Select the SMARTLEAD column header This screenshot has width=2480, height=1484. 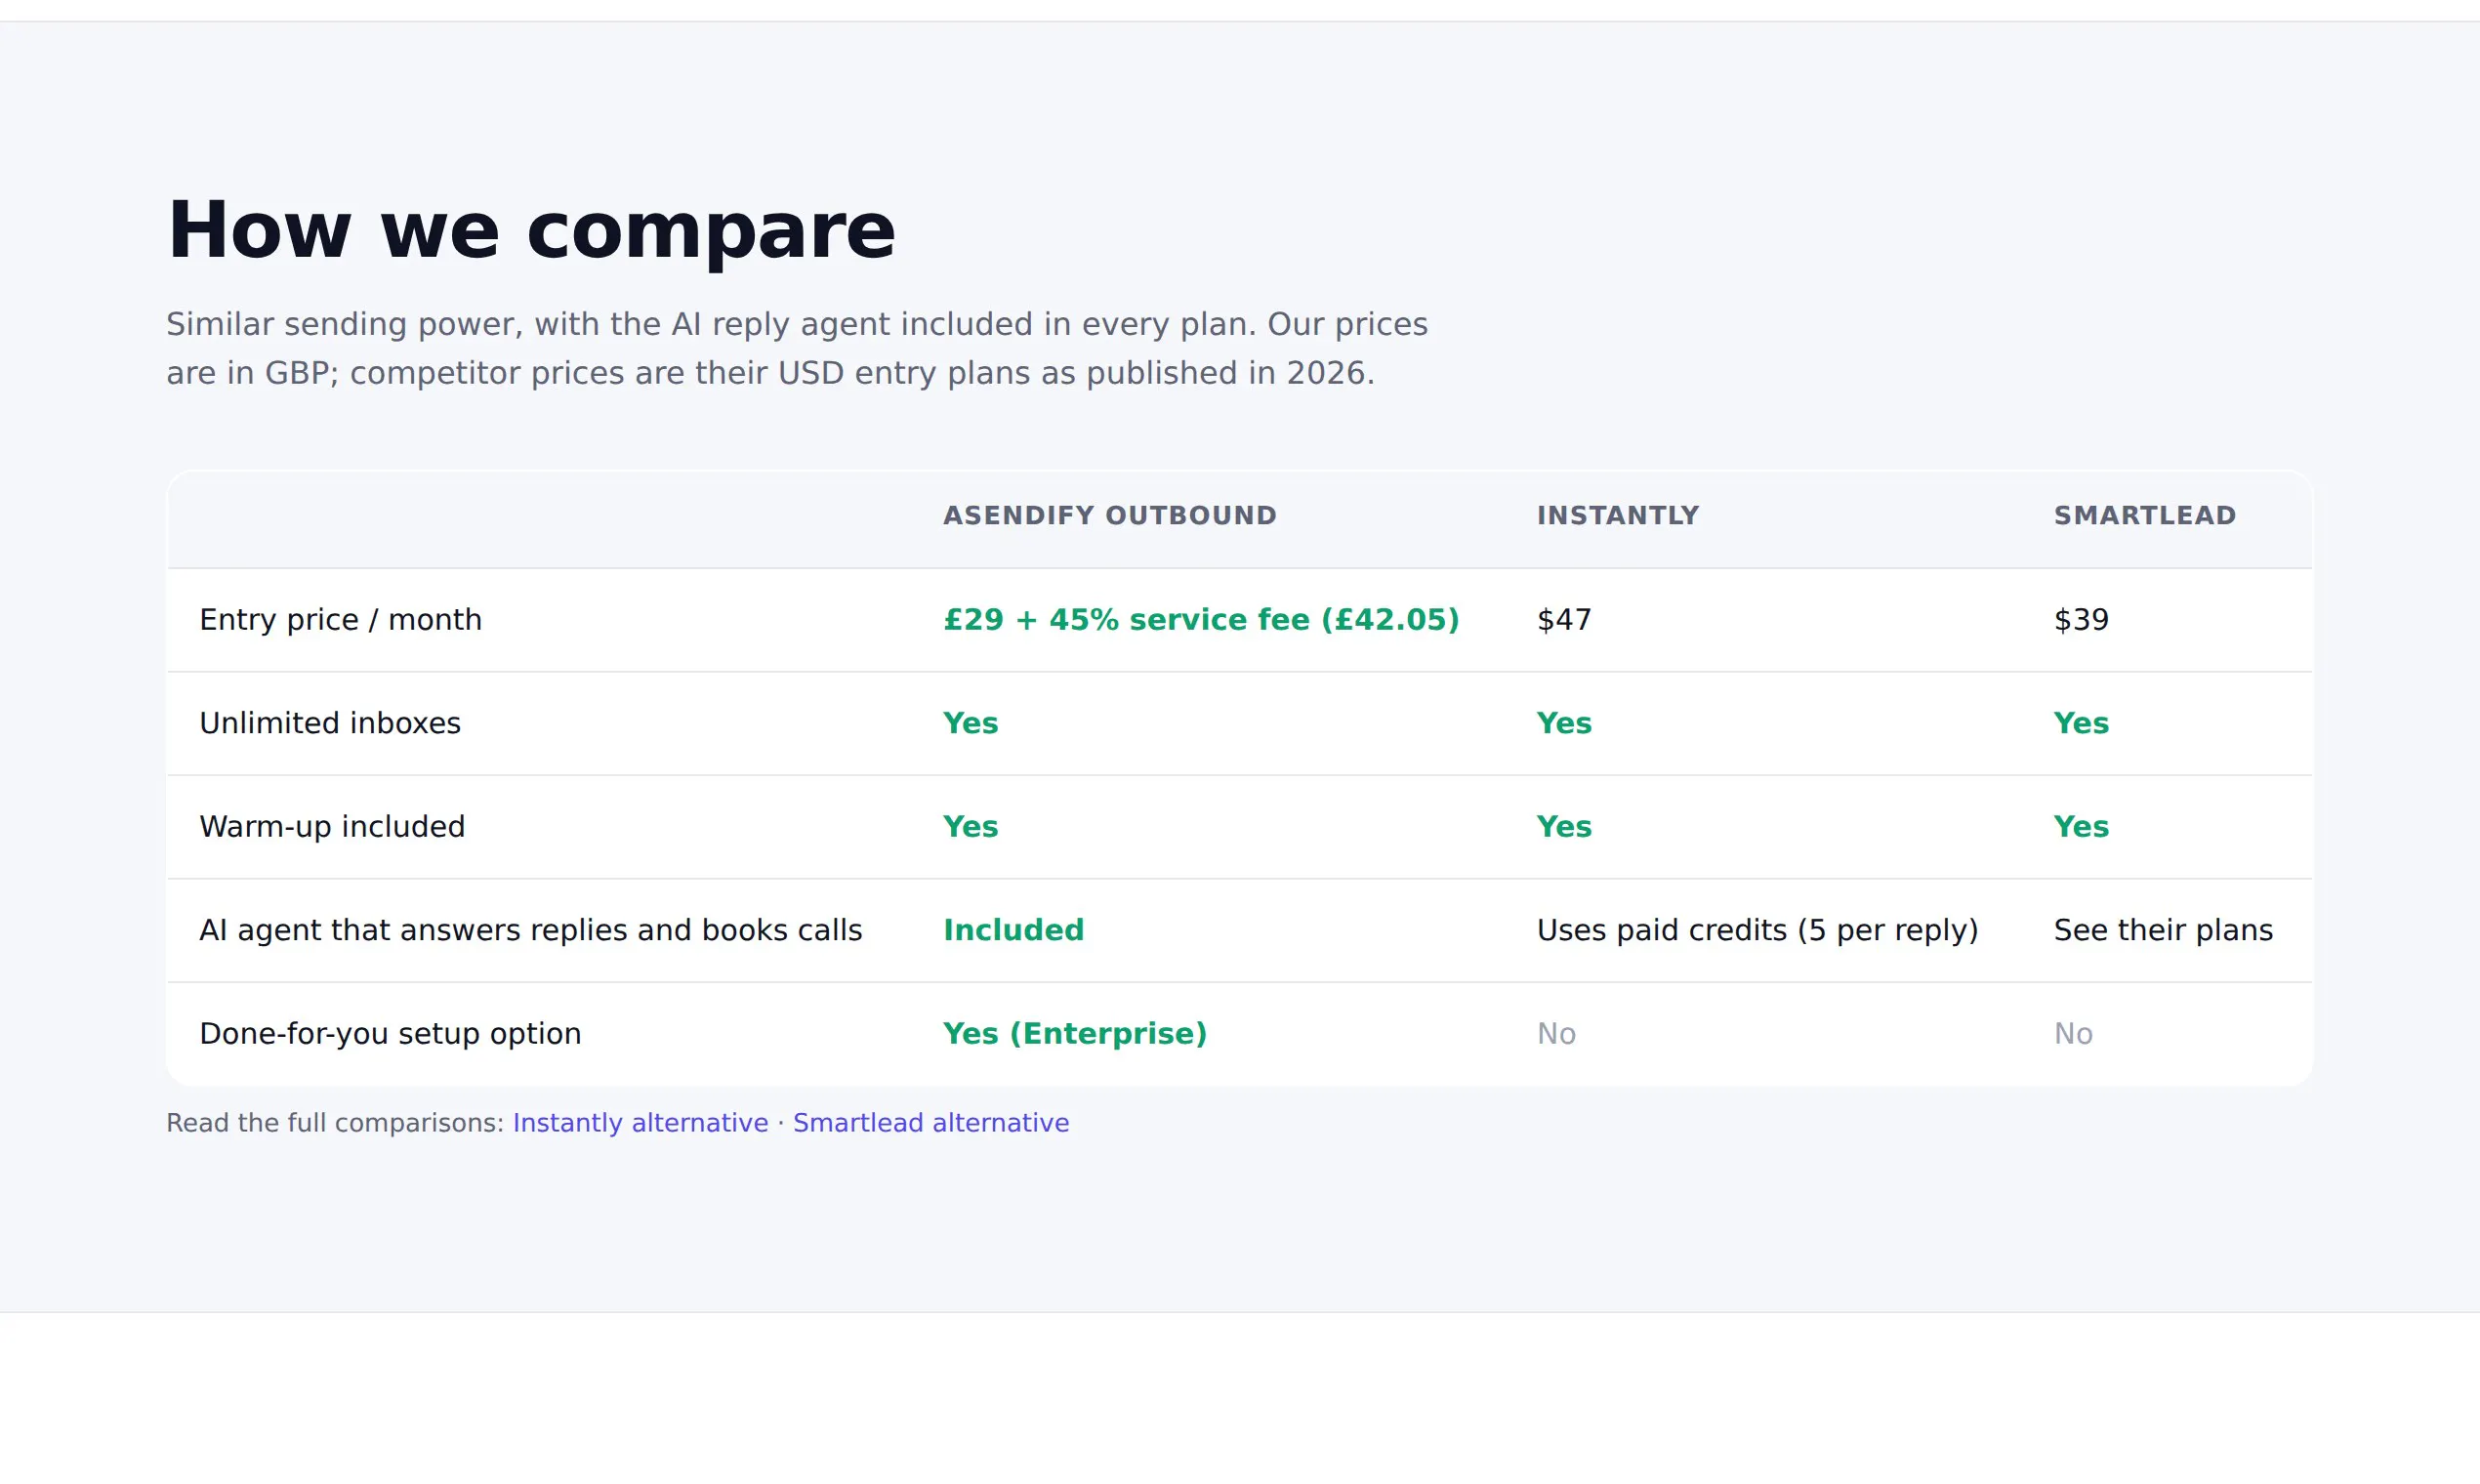(x=2145, y=516)
